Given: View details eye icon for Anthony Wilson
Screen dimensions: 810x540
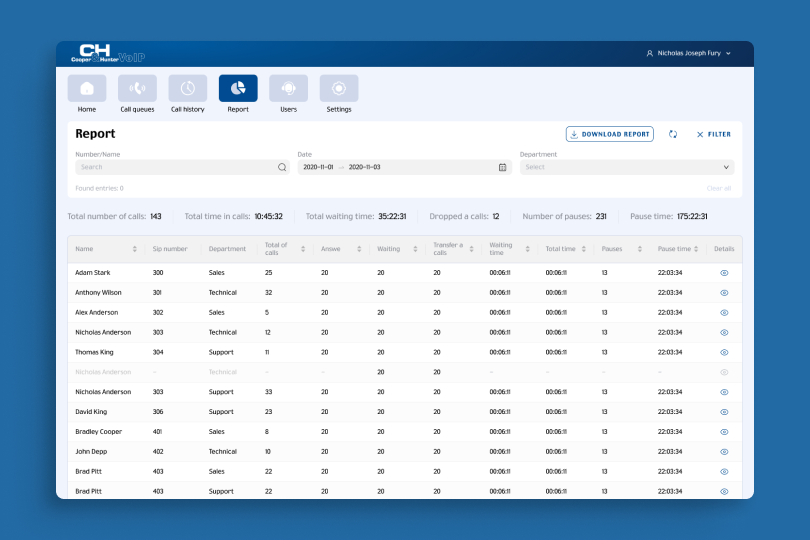Looking at the screenshot, I should [724, 293].
